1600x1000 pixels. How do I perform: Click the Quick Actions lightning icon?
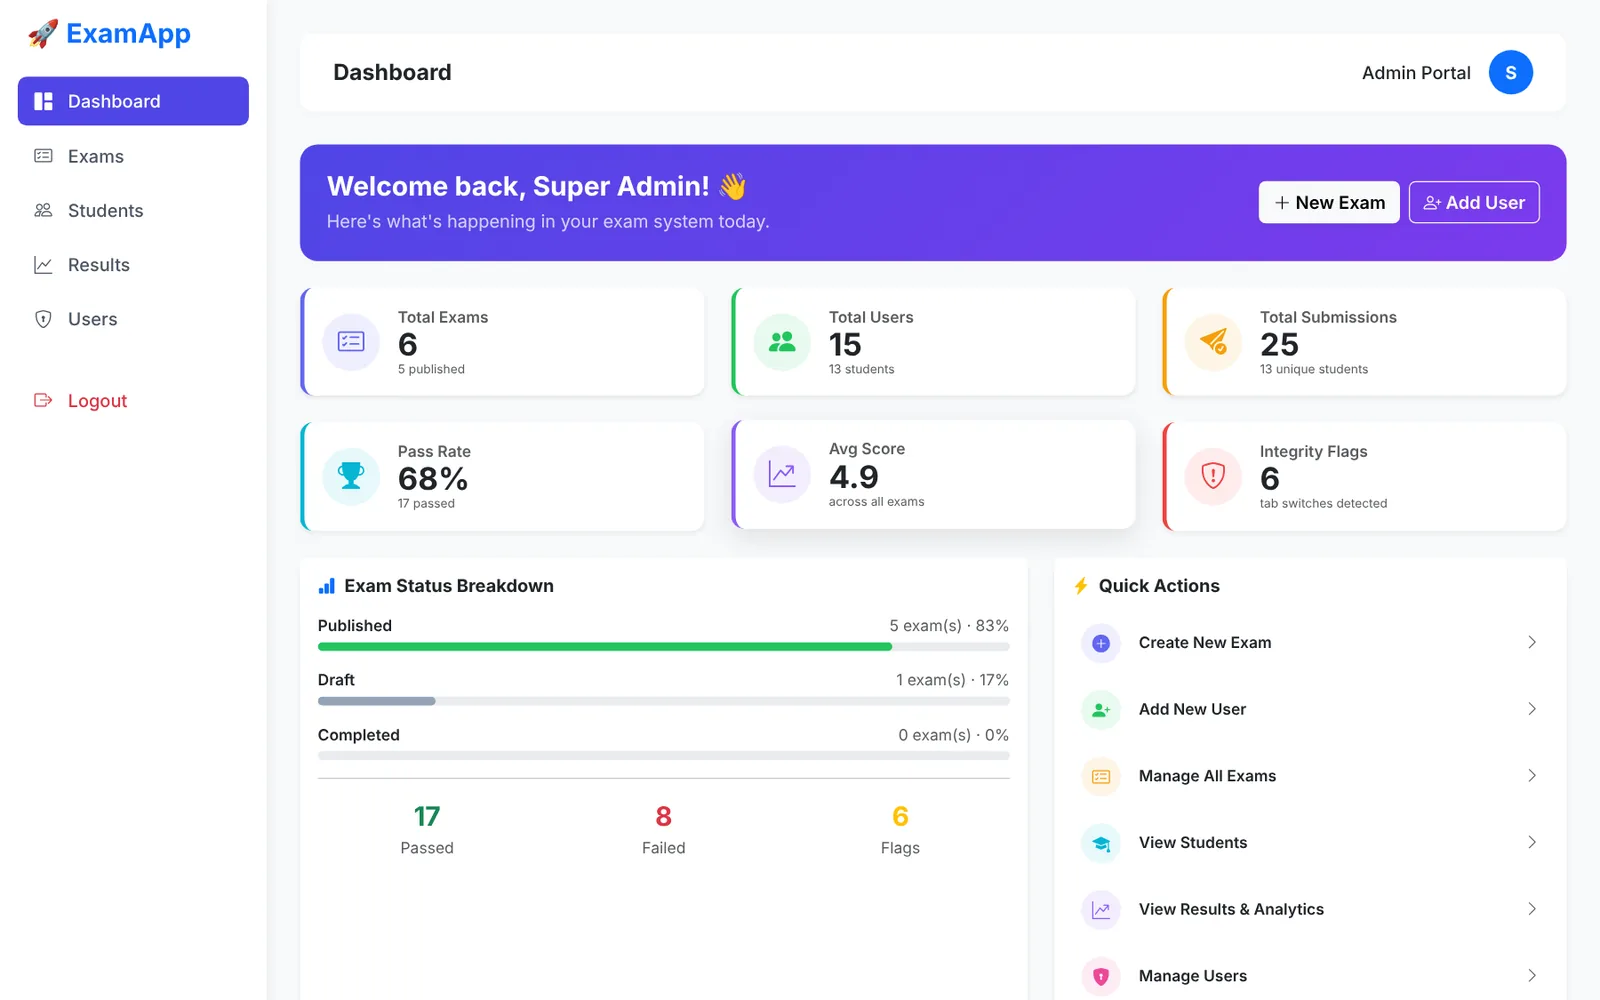[x=1081, y=586]
